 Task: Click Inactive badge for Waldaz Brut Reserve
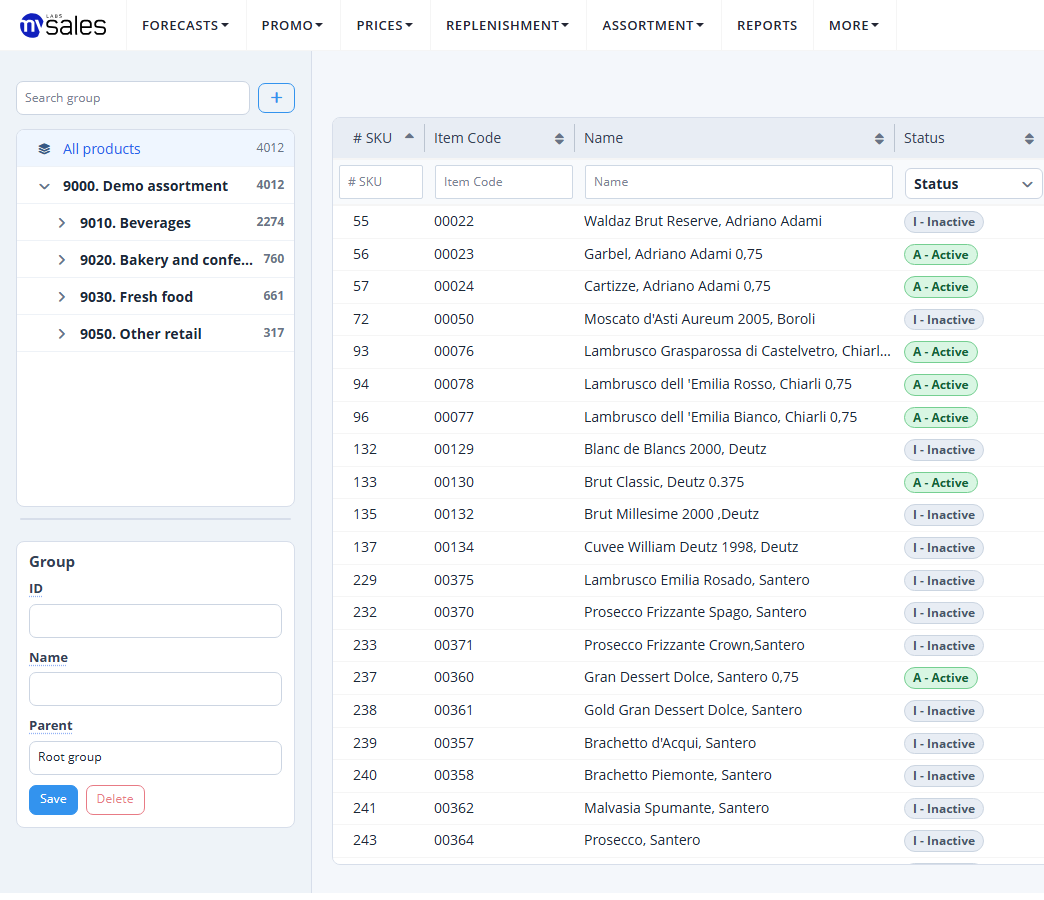click(x=943, y=222)
